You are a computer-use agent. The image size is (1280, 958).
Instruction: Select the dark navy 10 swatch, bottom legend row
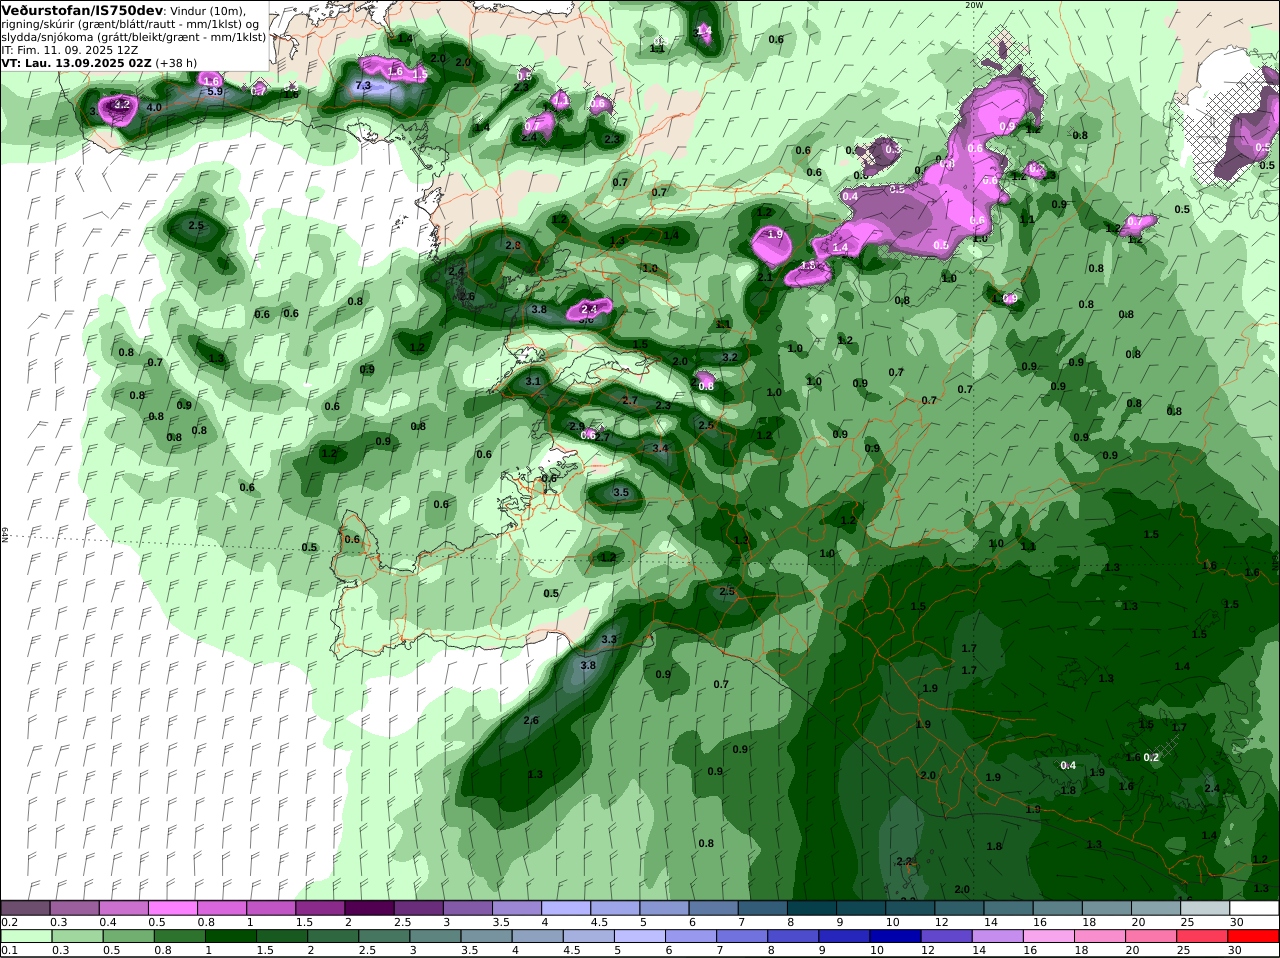tap(894, 936)
